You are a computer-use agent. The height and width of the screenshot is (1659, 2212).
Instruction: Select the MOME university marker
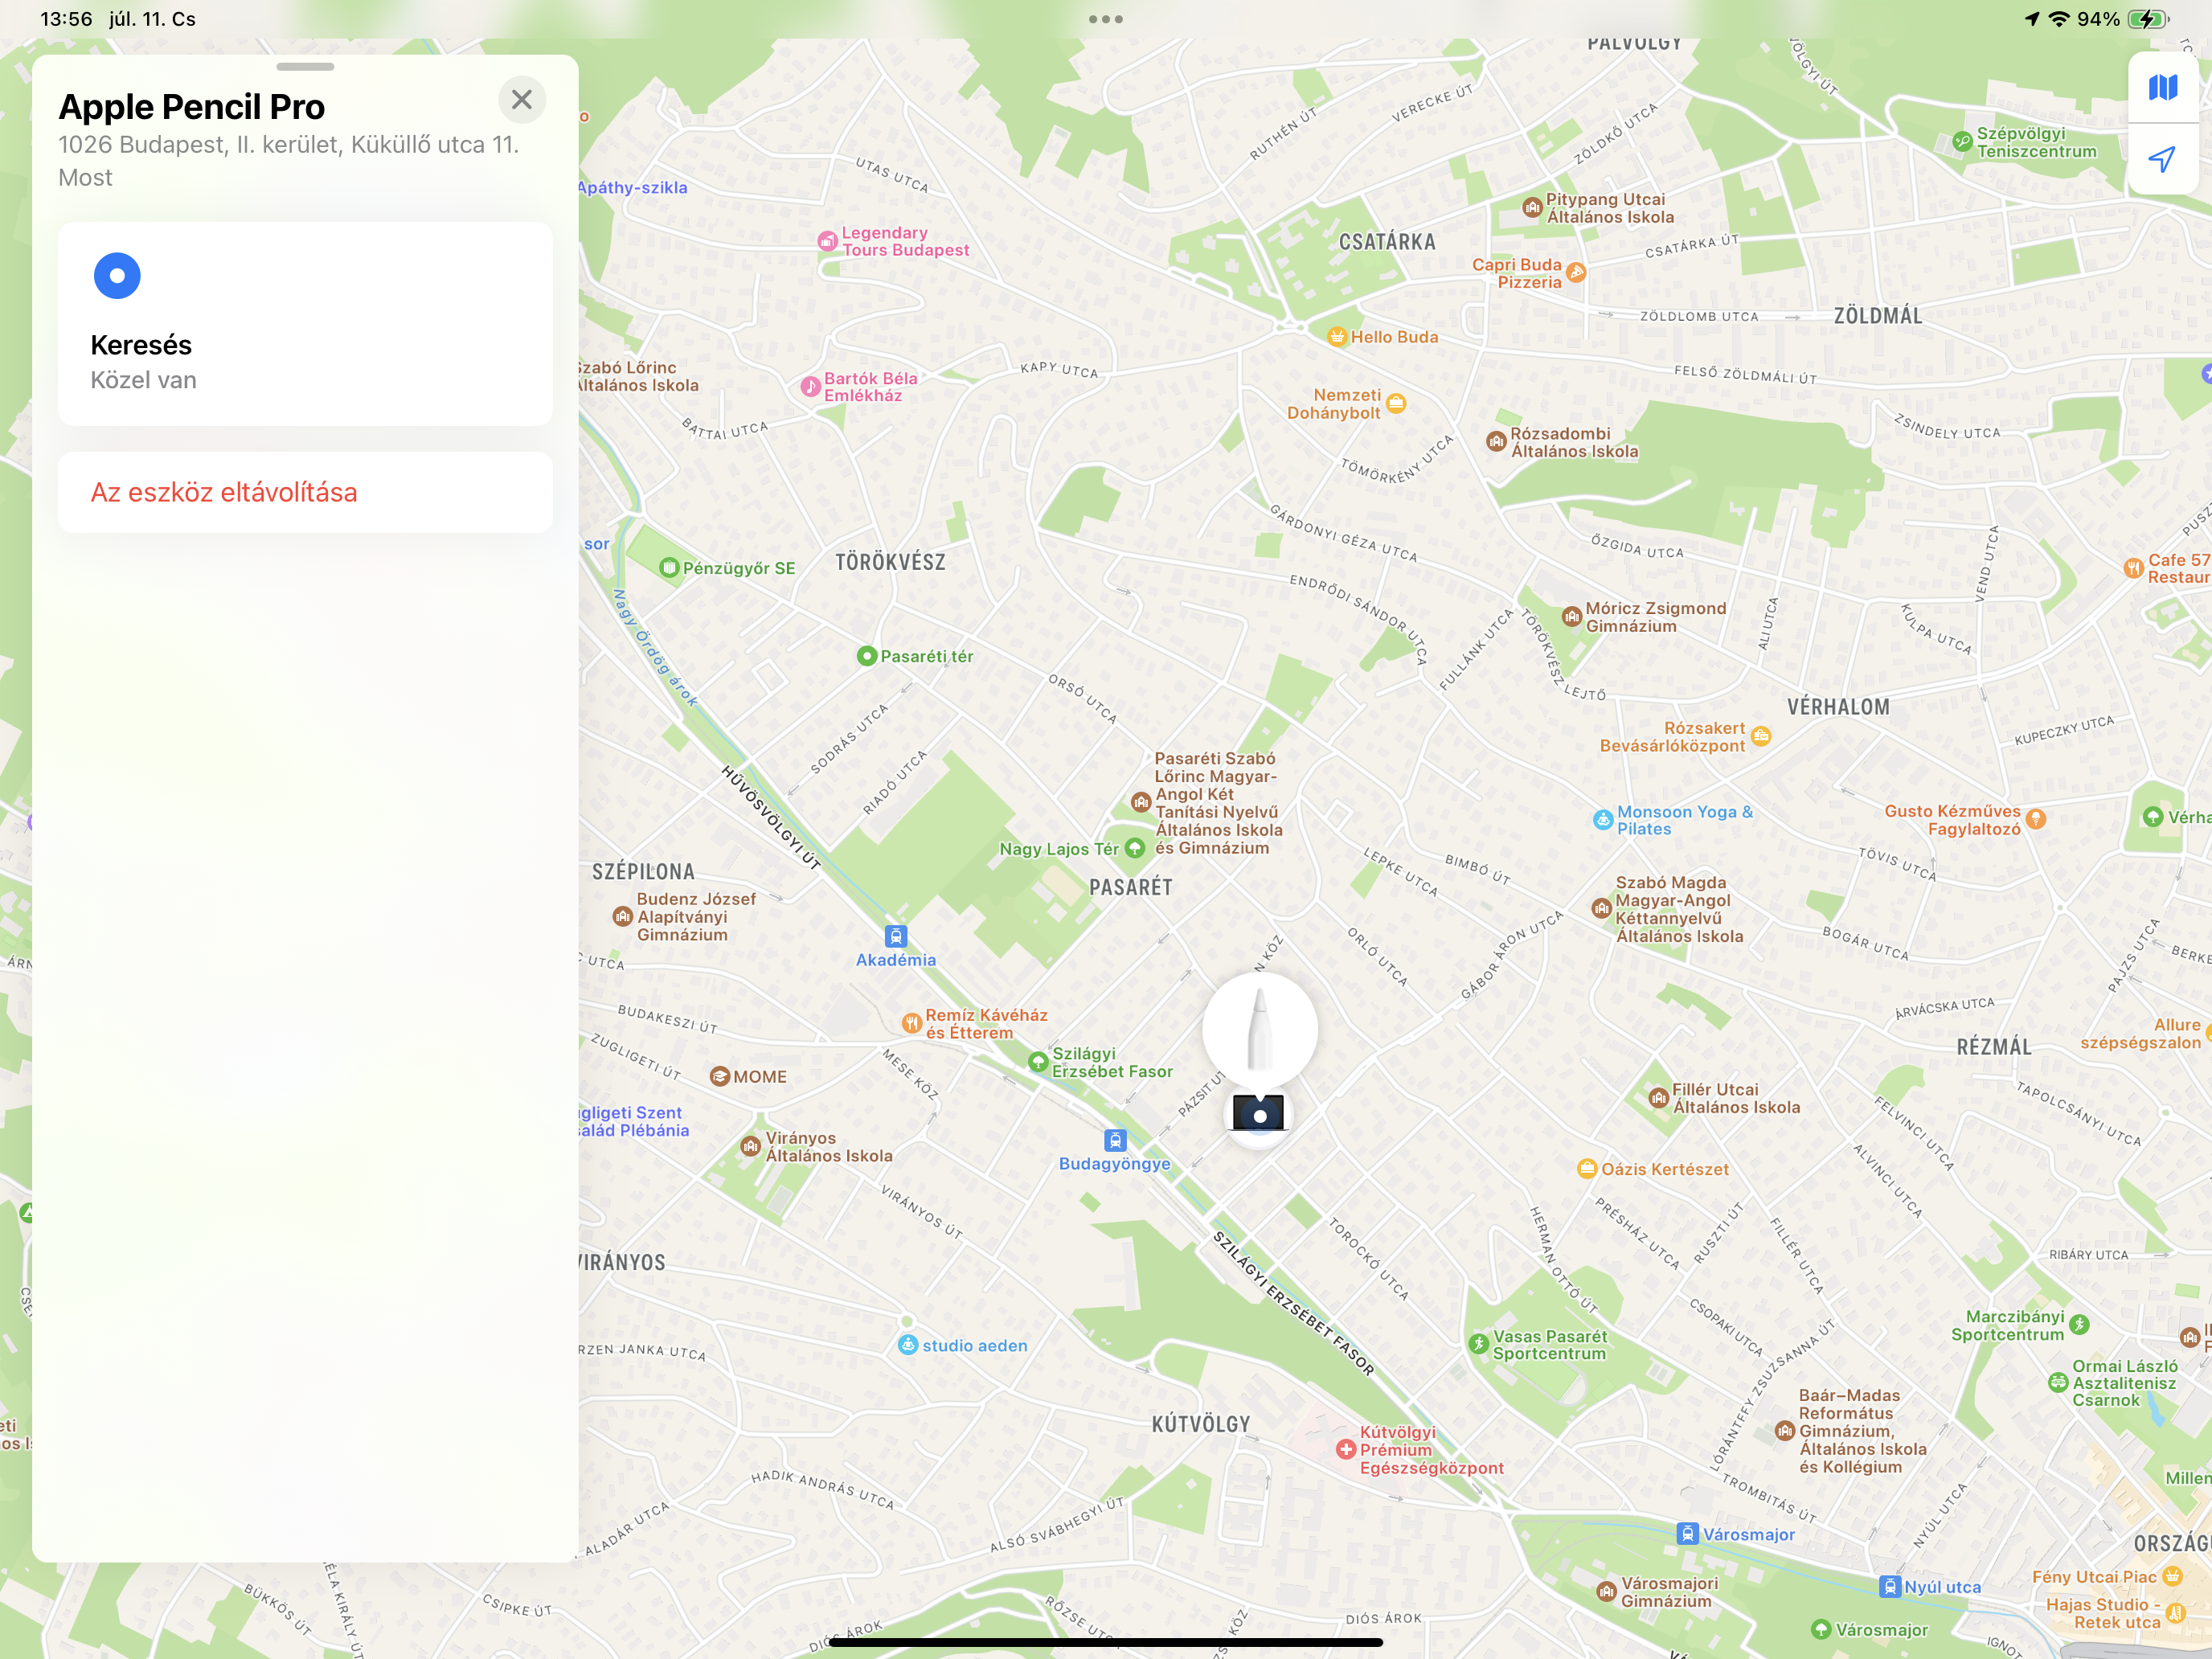[719, 1077]
